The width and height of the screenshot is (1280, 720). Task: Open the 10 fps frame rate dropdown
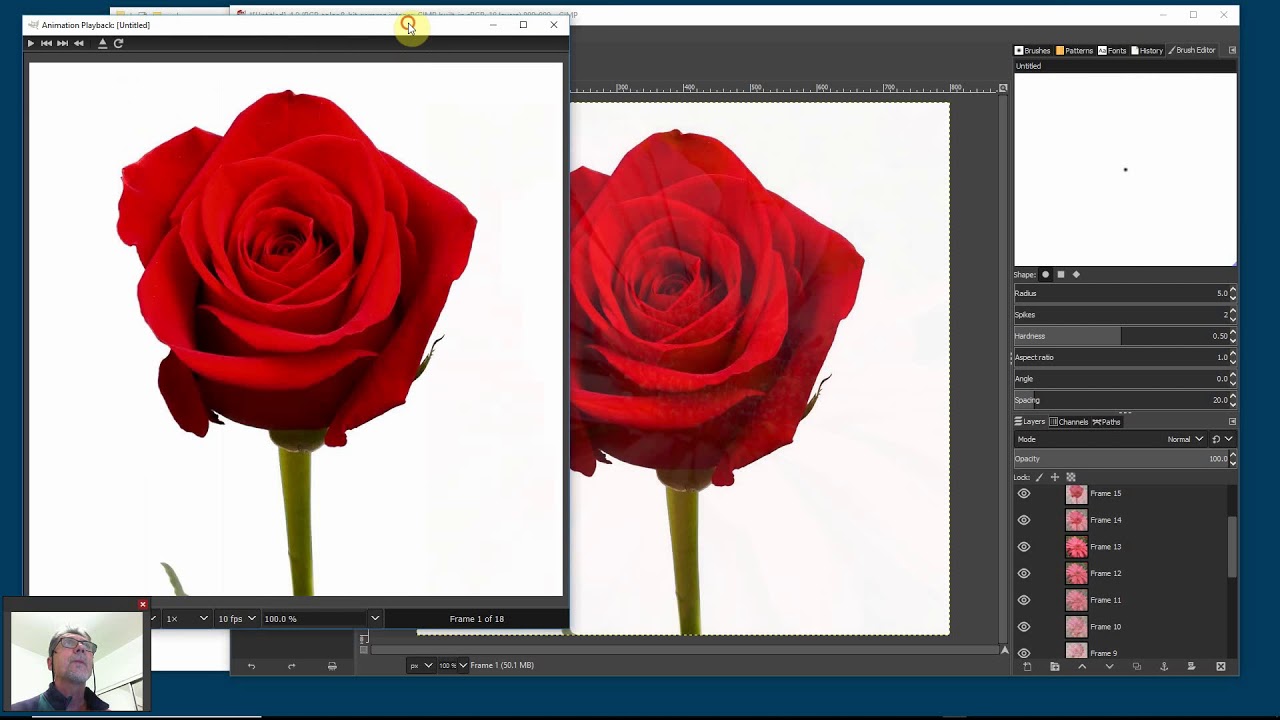pyautogui.click(x=237, y=619)
